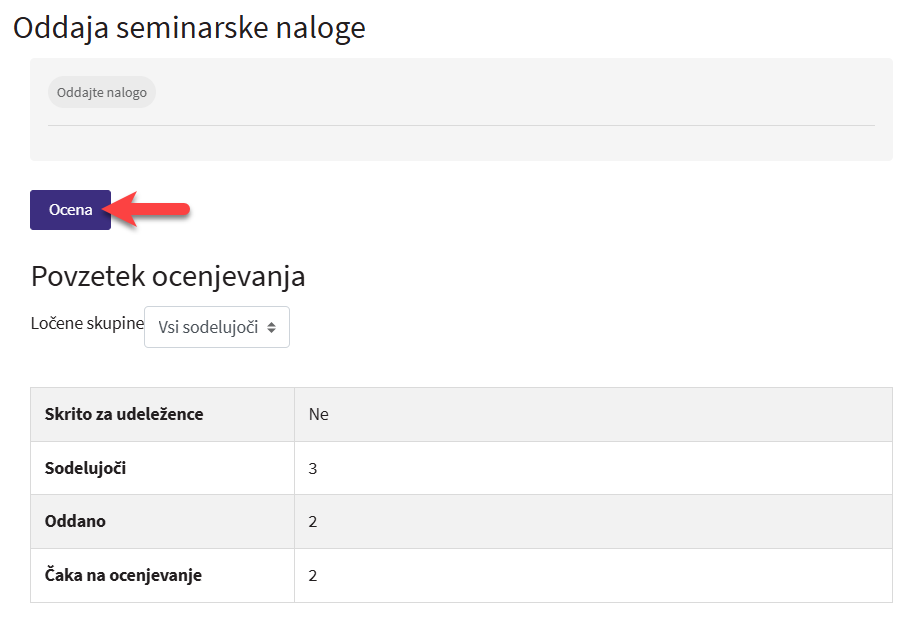Click the Ločene skupine label
The width and height of the screenshot is (914, 625).
[x=87, y=325]
